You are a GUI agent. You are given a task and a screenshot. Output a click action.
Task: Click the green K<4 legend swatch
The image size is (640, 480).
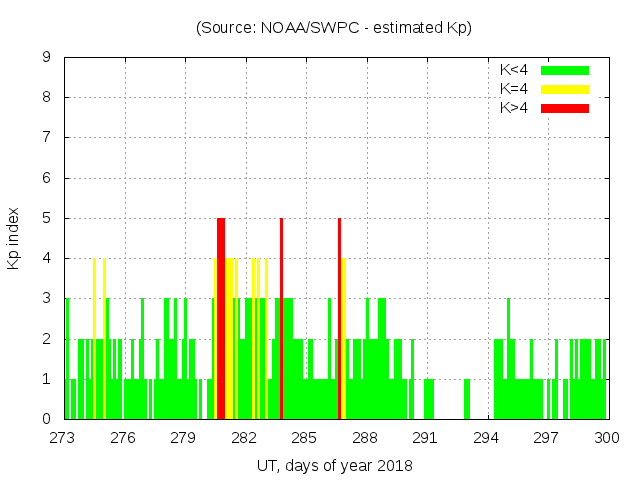tap(565, 70)
